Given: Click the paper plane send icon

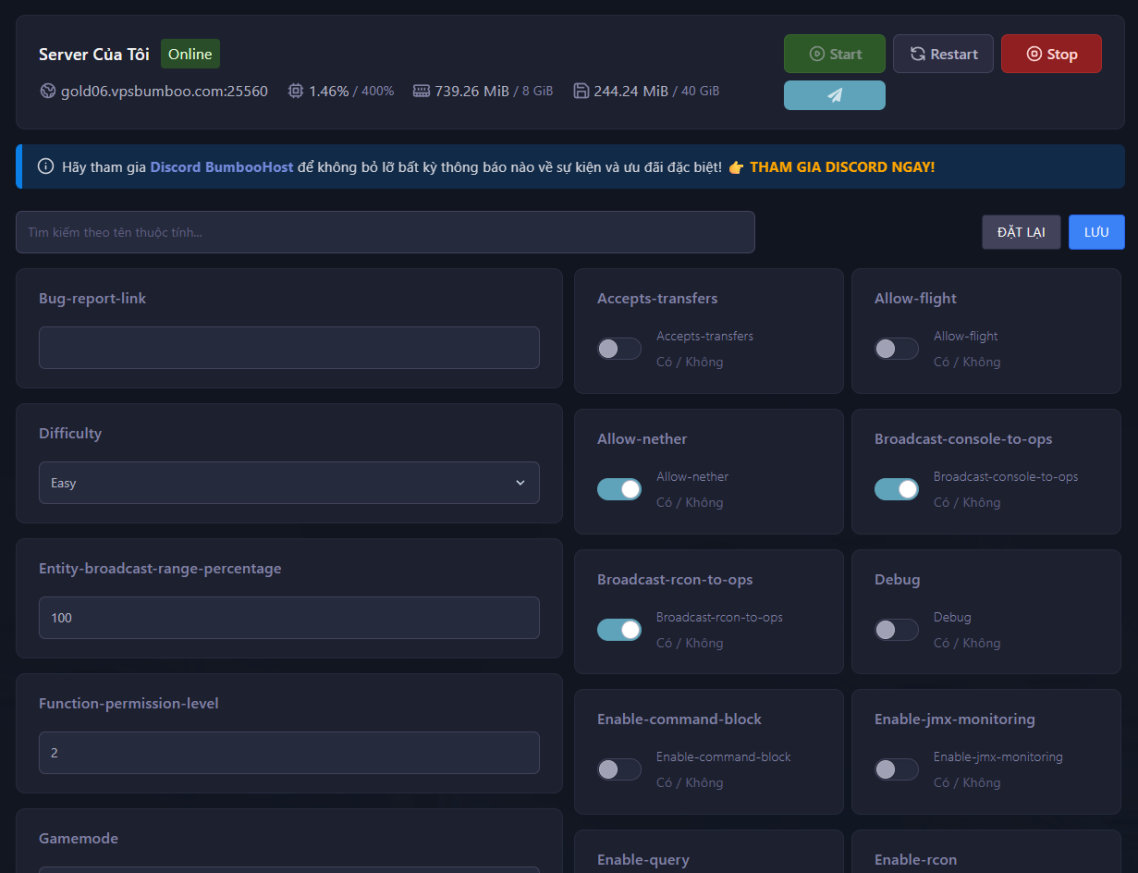Looking at the screenshot, I should click(x=835, y=95).
